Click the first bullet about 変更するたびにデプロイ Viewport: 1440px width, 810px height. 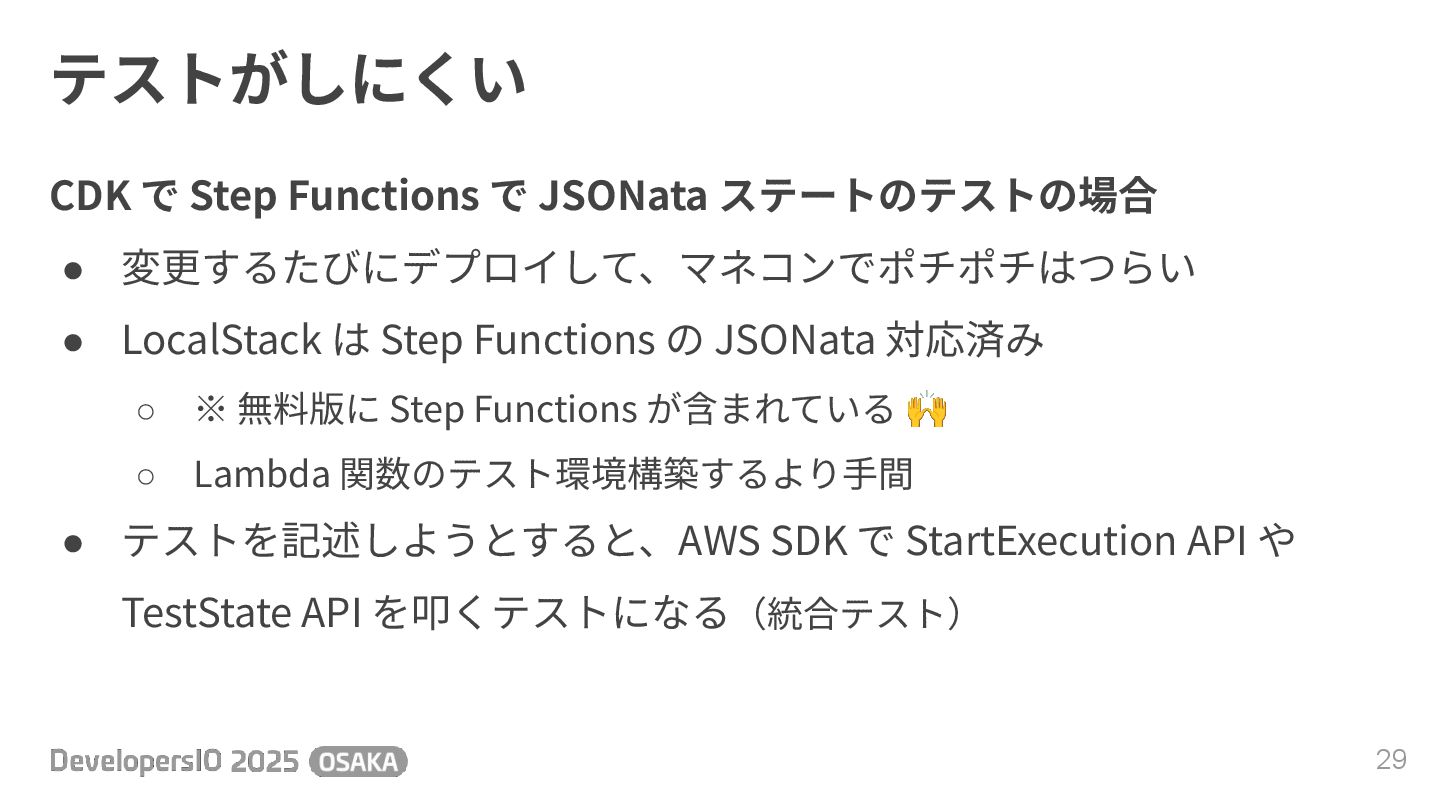click(x=658, y=268)
